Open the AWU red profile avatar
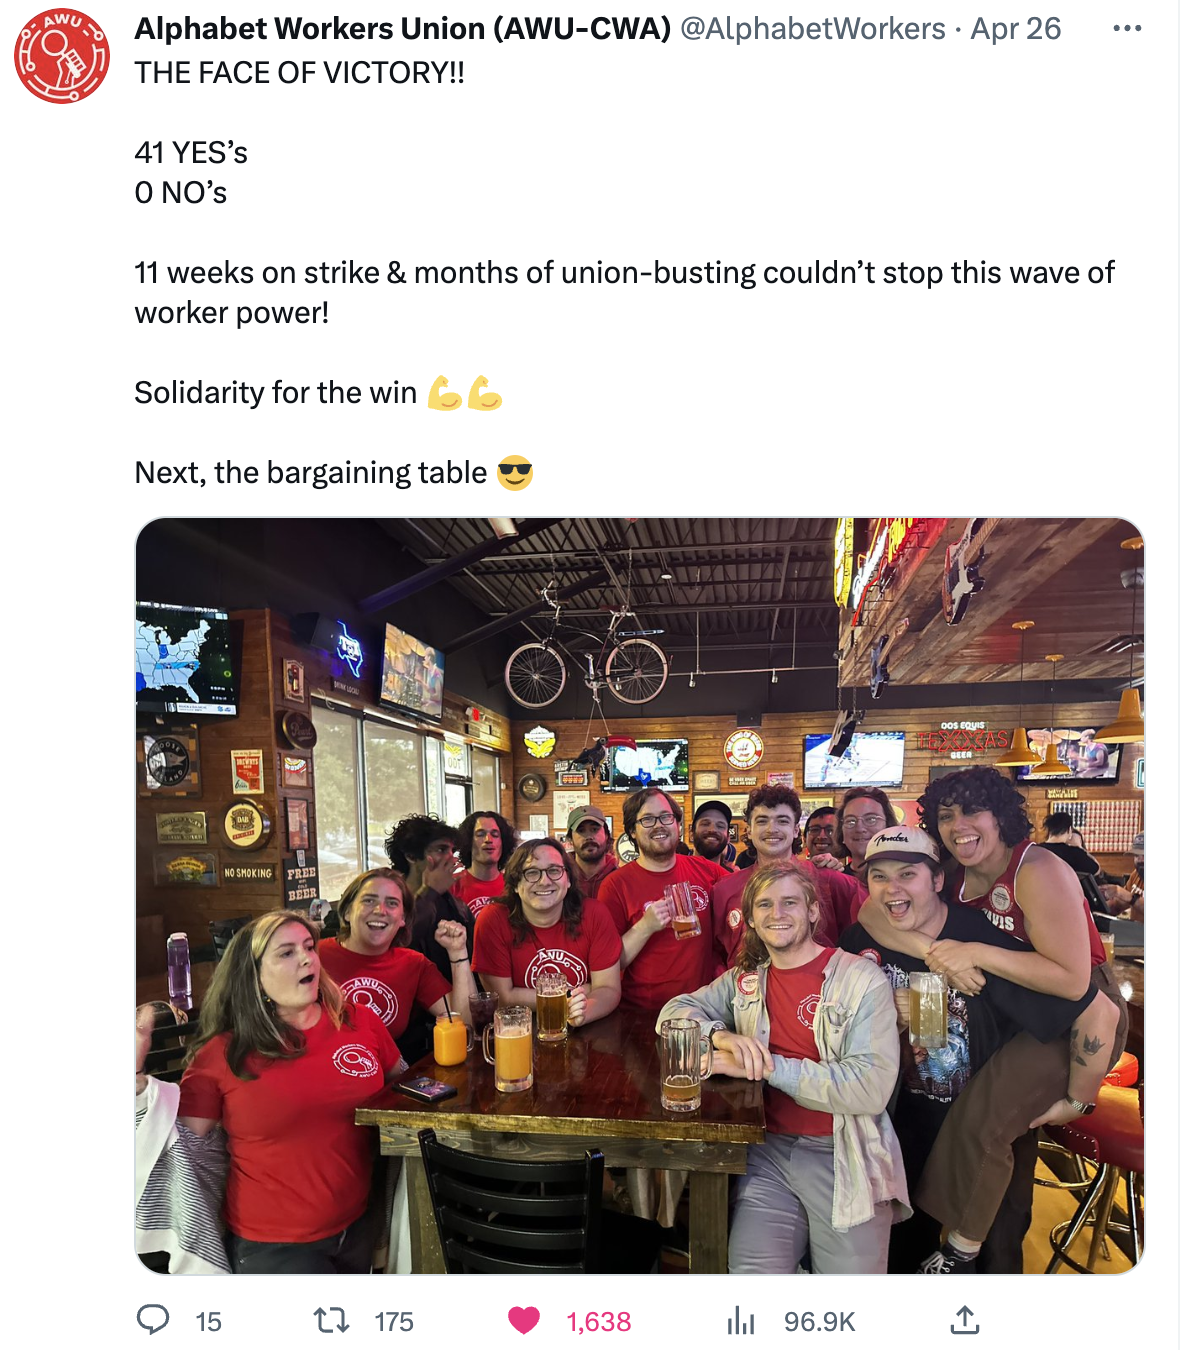 coord(62,56)
